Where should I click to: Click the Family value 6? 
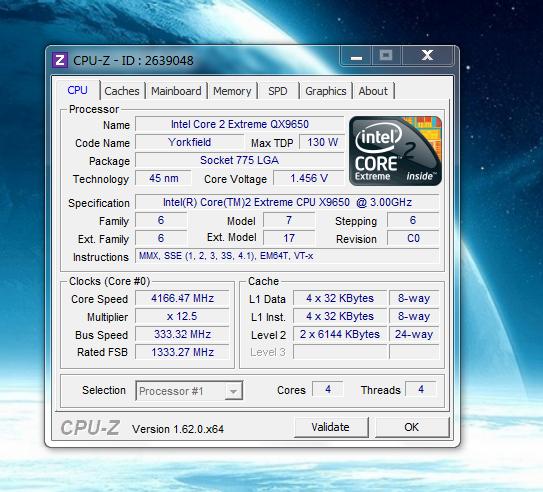tap(161, 220)
